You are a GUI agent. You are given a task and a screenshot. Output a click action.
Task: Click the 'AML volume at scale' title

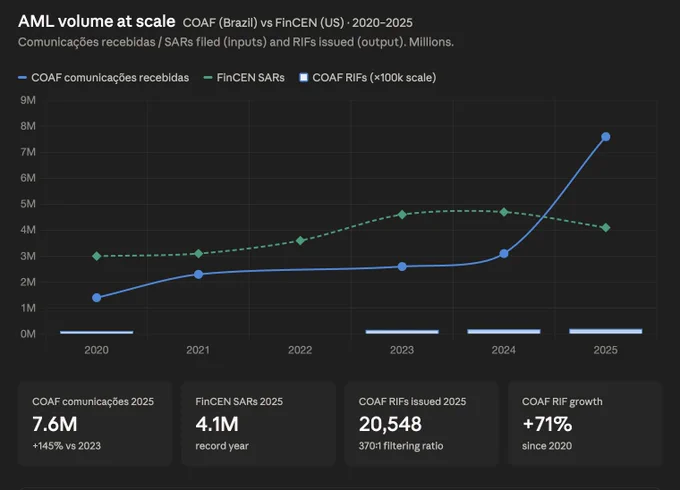(x=97, y=21)
